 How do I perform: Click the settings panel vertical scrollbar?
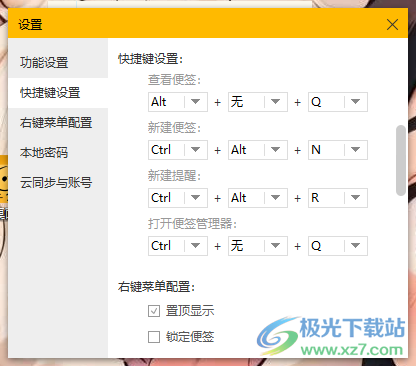pos(401,160)
